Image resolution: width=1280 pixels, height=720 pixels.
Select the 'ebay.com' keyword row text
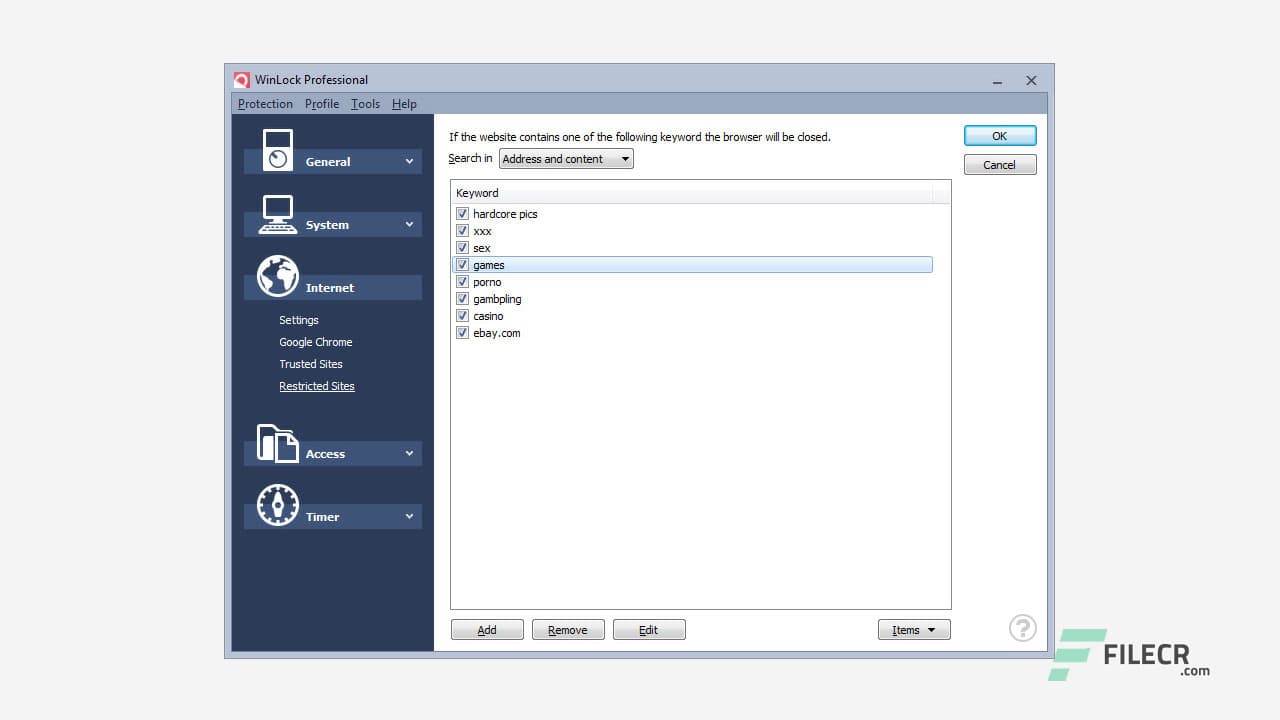tap(497, 333)
